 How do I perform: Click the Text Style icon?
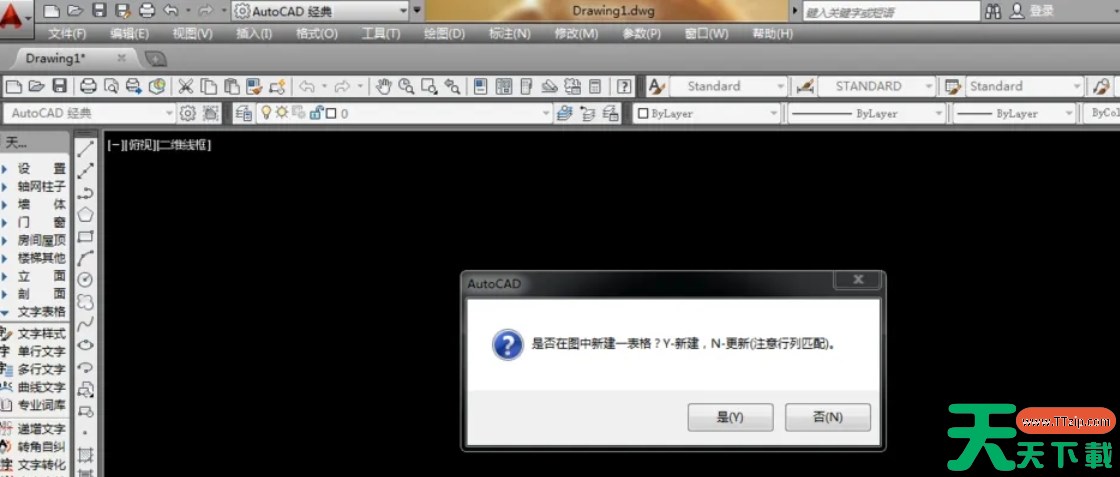coord(656,86)
